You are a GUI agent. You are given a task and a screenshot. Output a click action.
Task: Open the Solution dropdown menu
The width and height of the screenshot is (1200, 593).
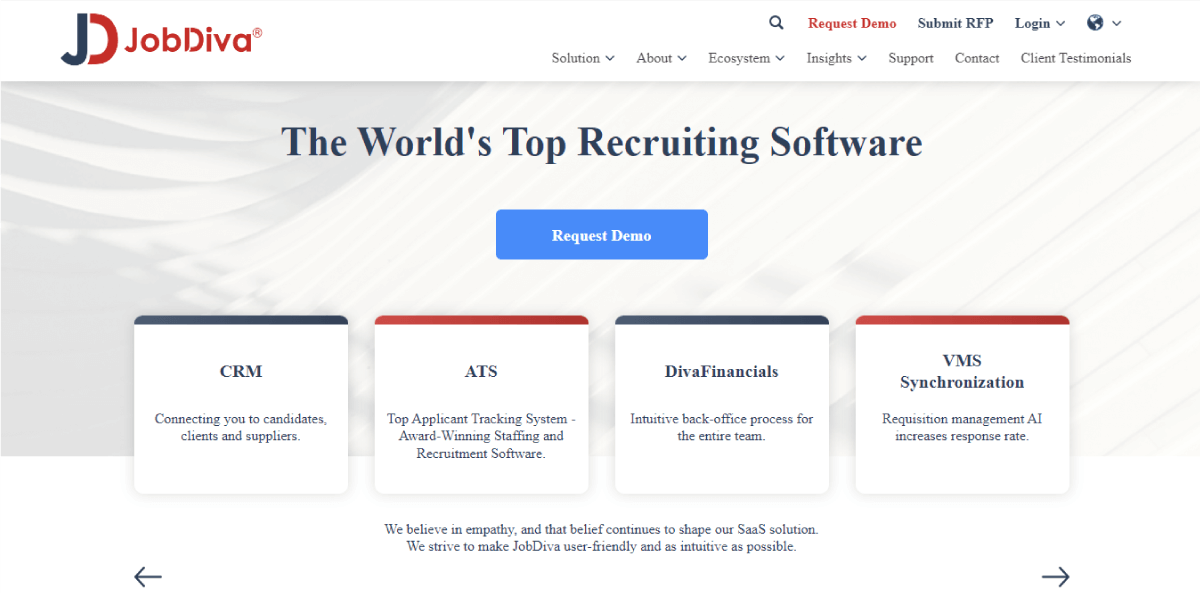coord(582,58)
